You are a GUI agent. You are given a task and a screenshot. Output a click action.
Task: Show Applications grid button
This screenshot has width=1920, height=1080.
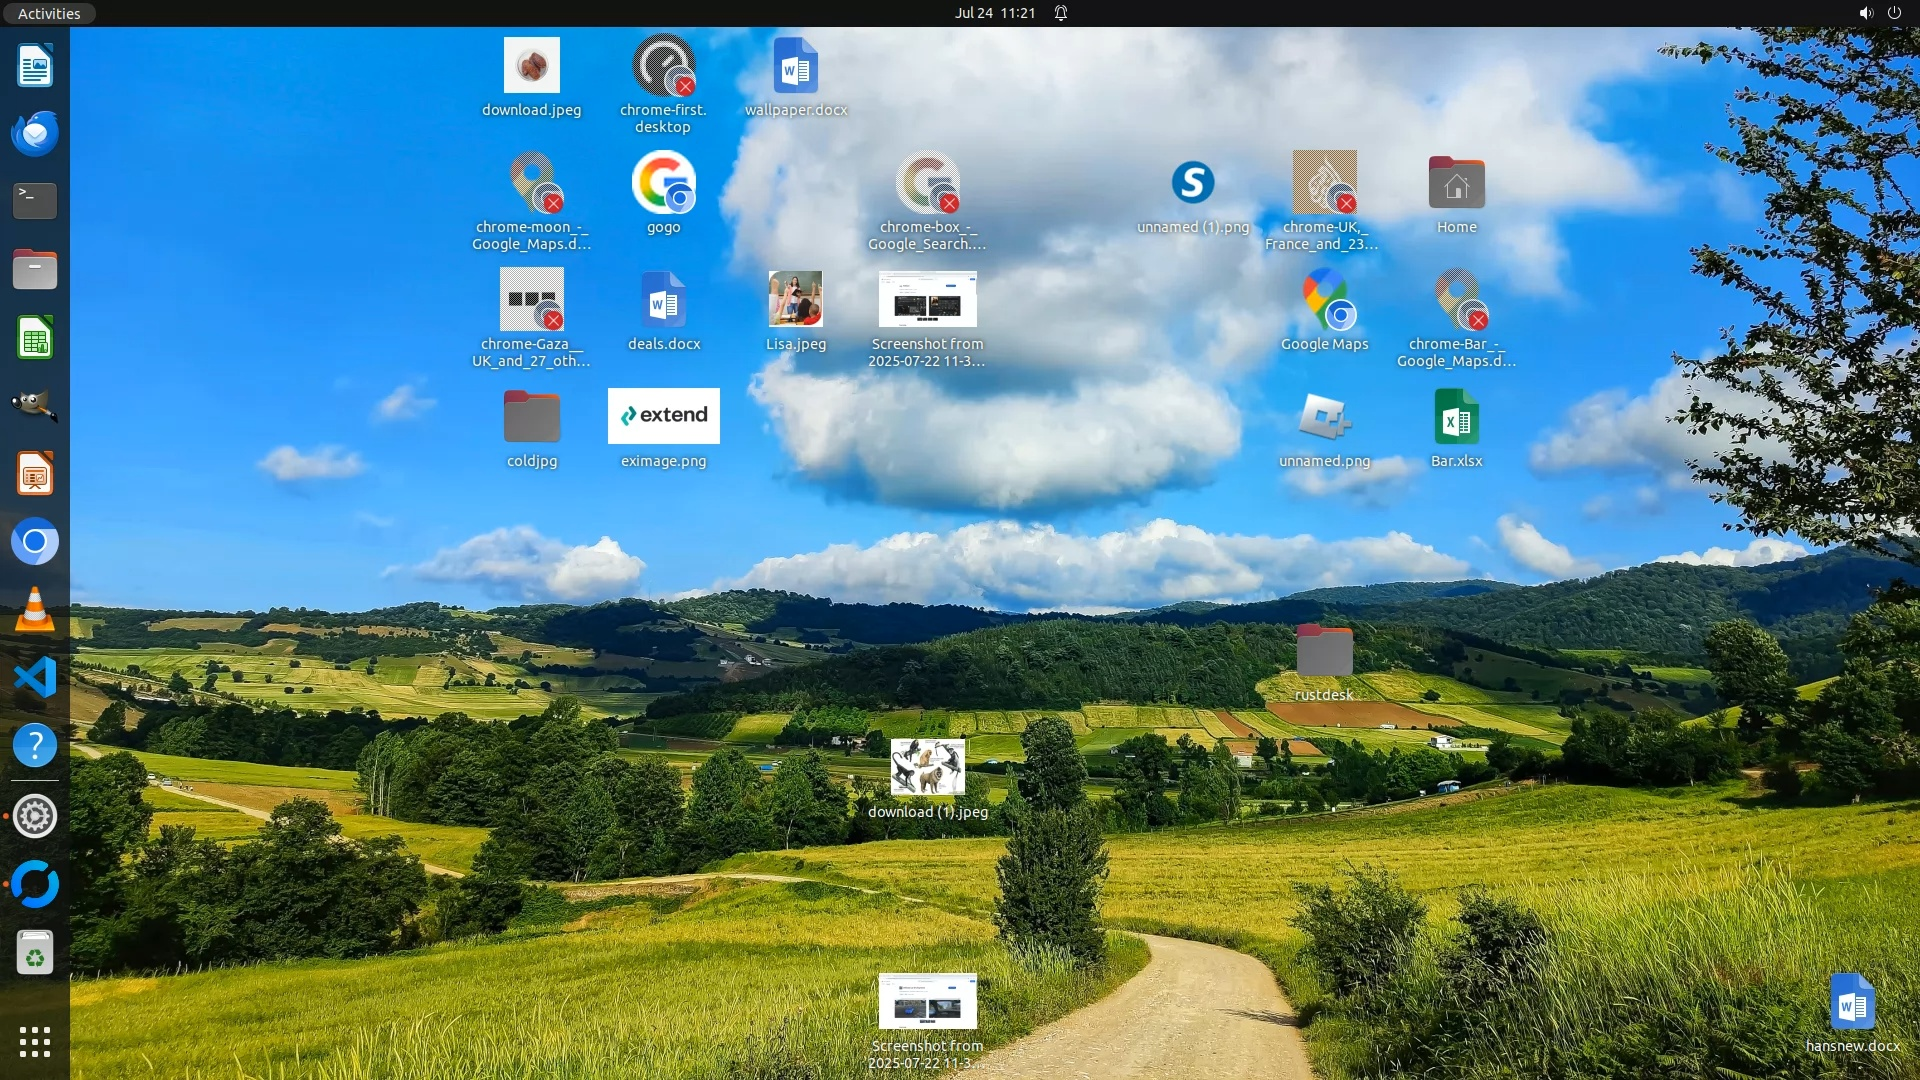(35, 1042)
